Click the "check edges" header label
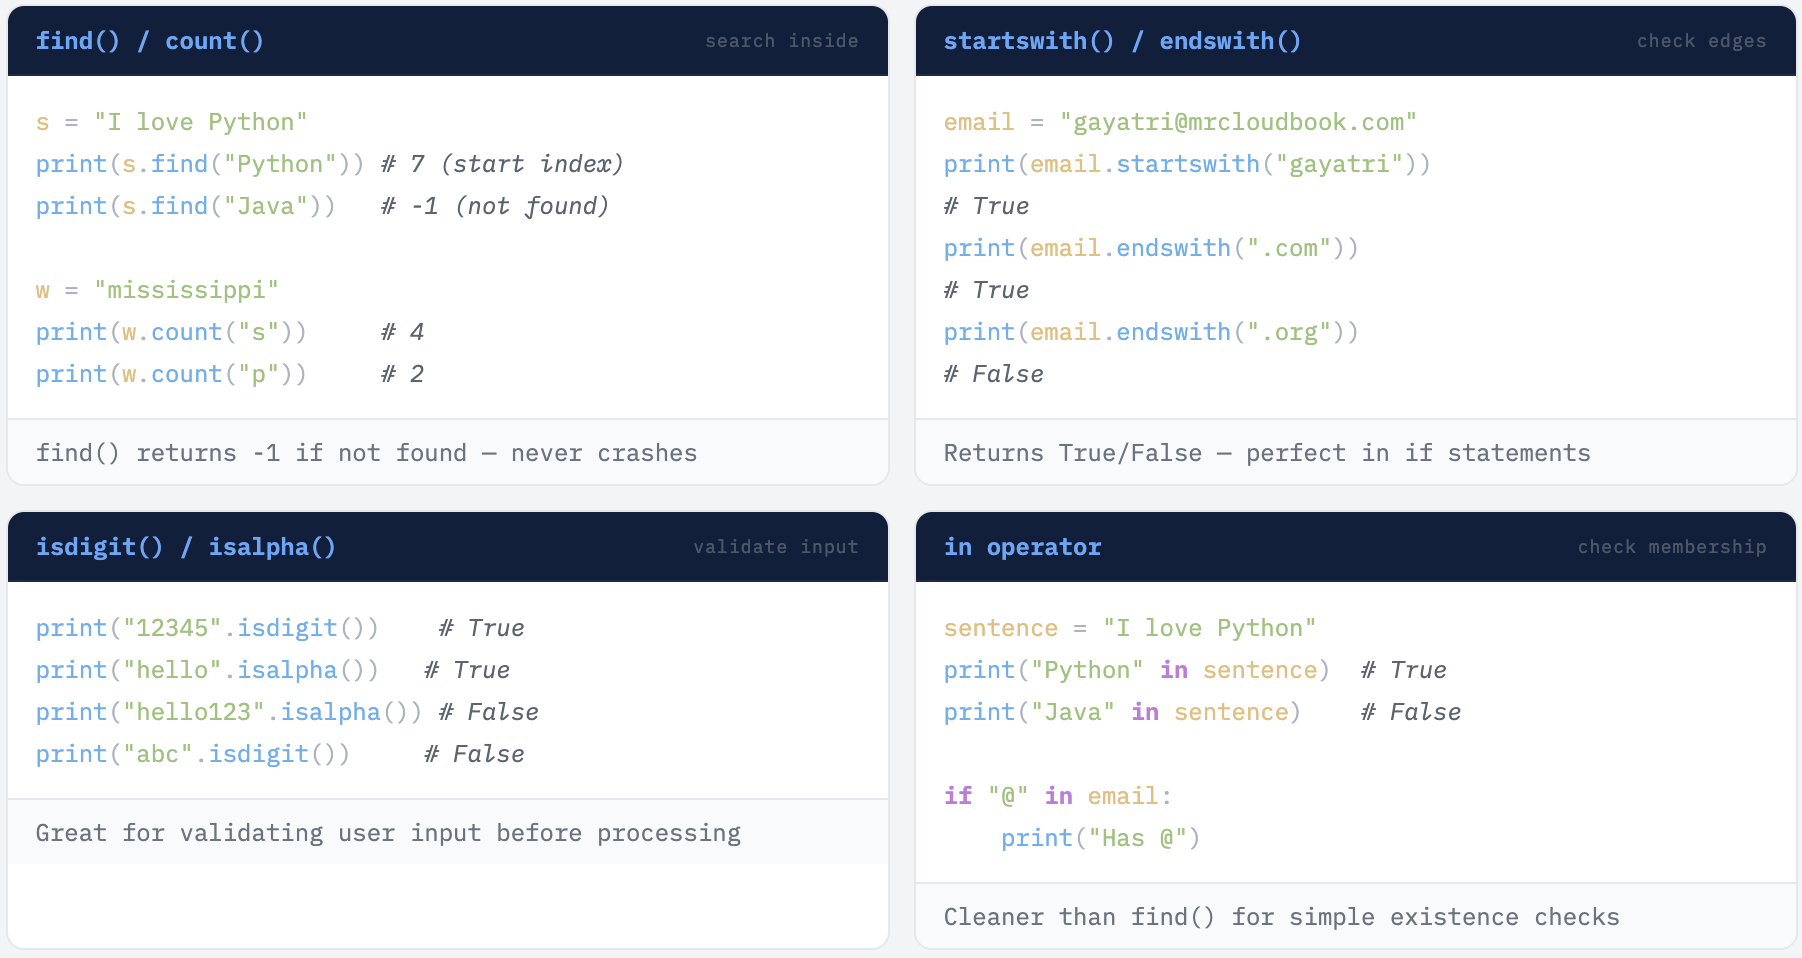The height and width of the screenshot is (958, 1802). pos(1701,41)
